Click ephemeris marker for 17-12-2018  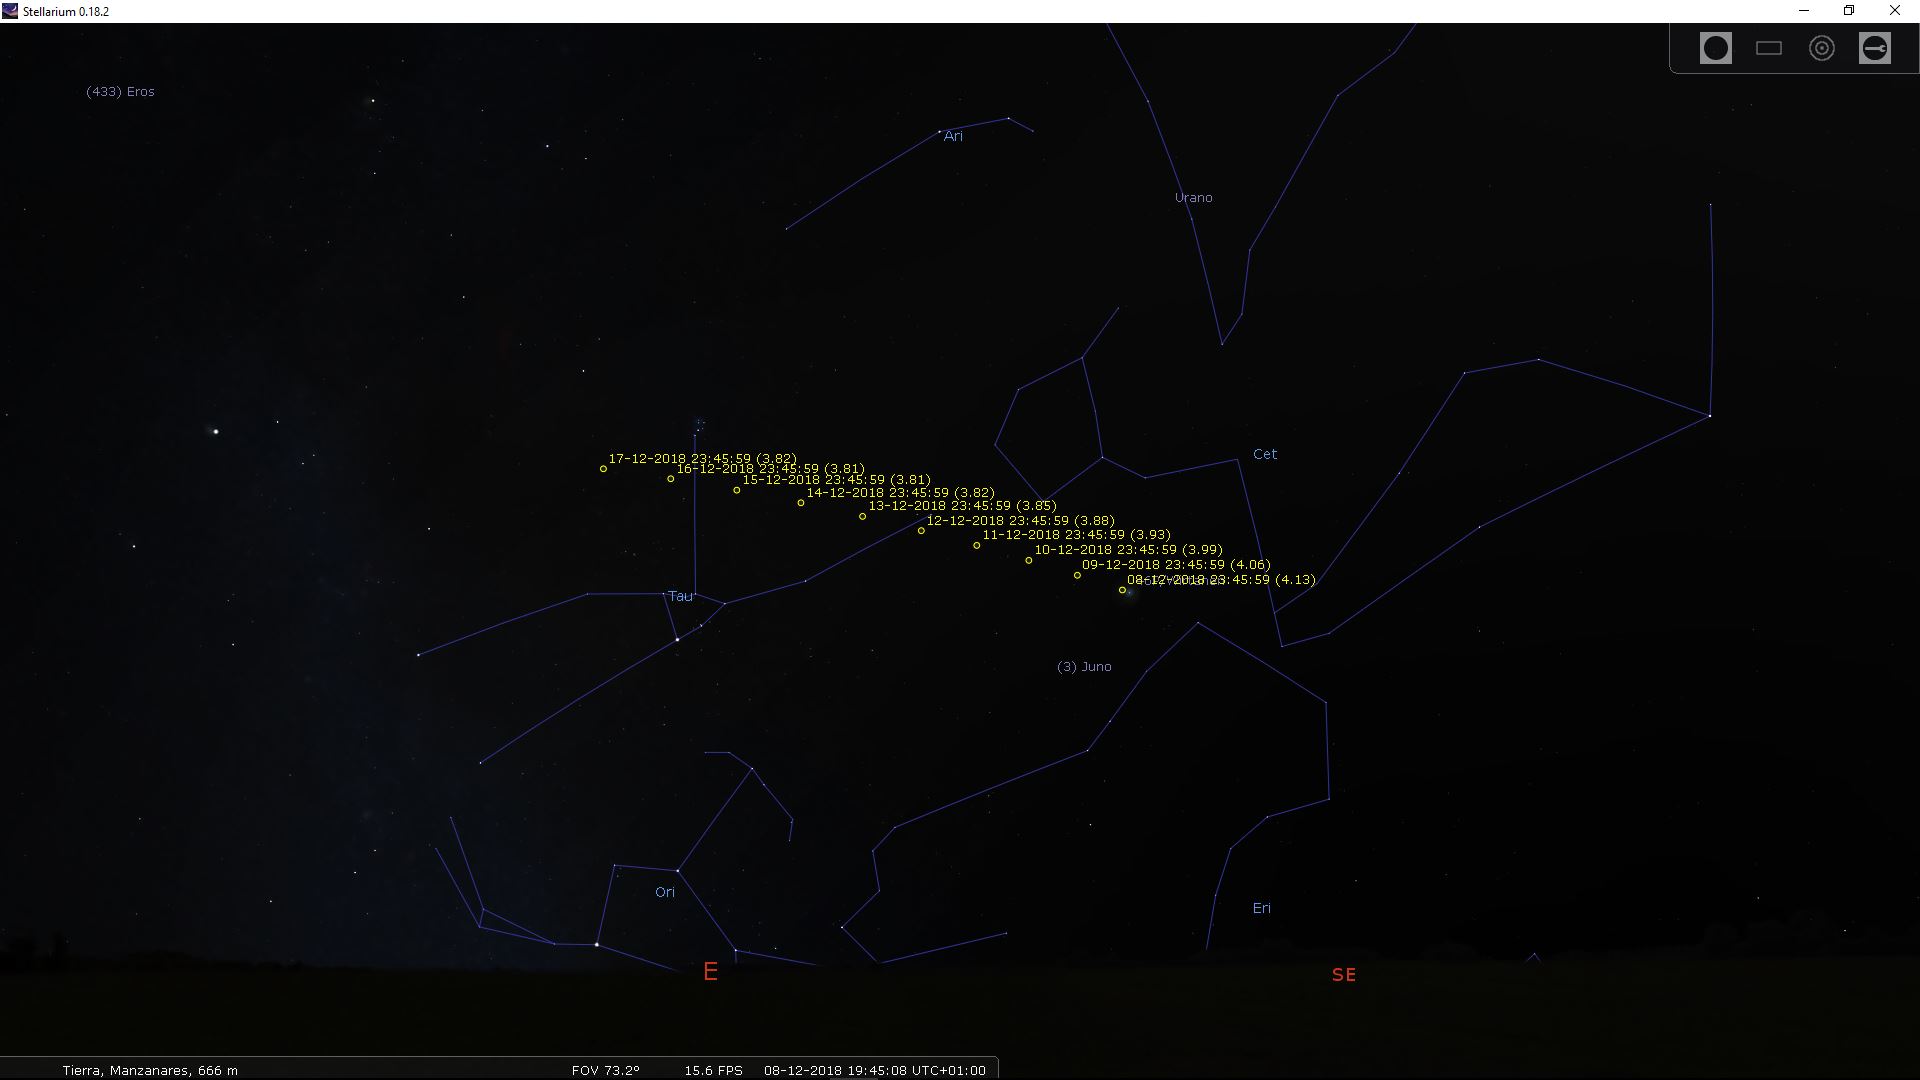point(603,469)
